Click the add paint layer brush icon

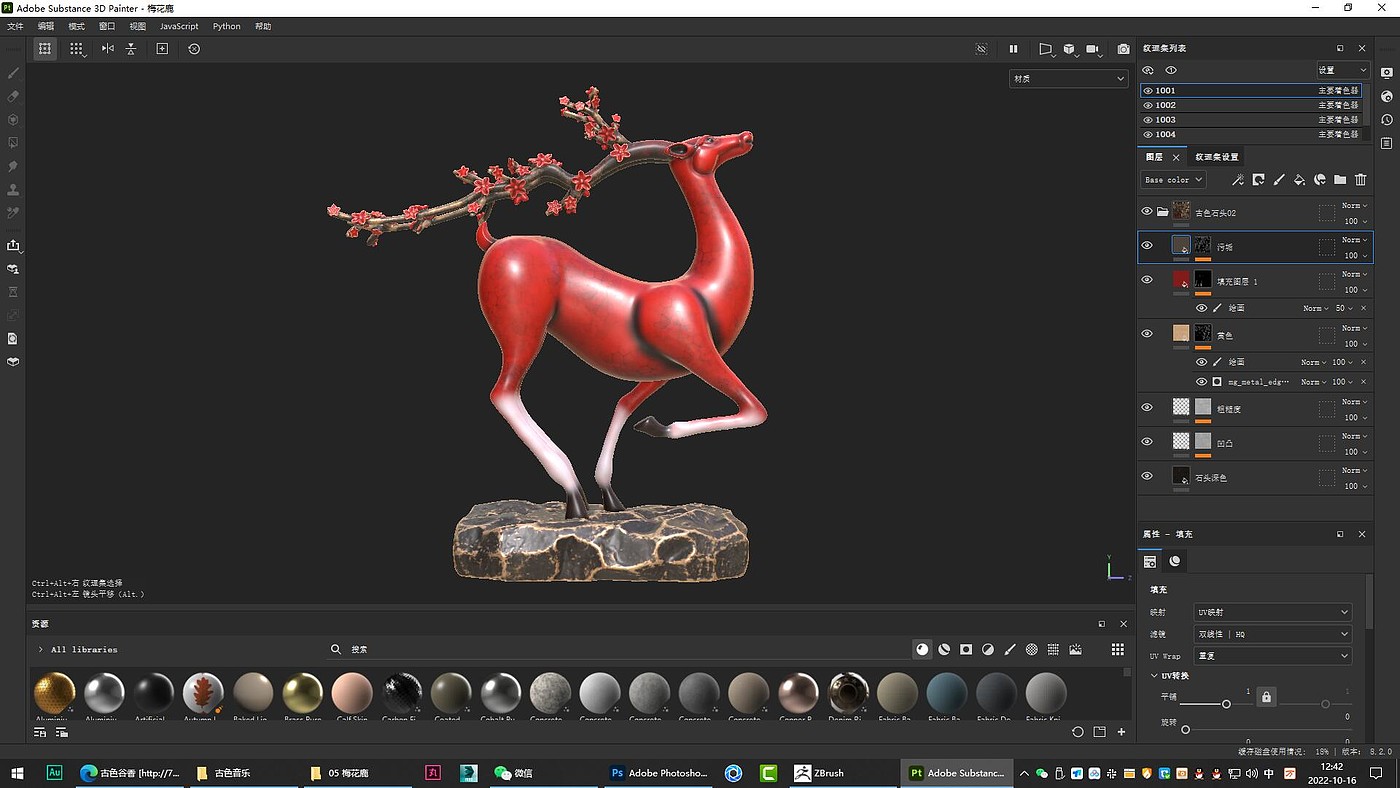point(1279,180)
